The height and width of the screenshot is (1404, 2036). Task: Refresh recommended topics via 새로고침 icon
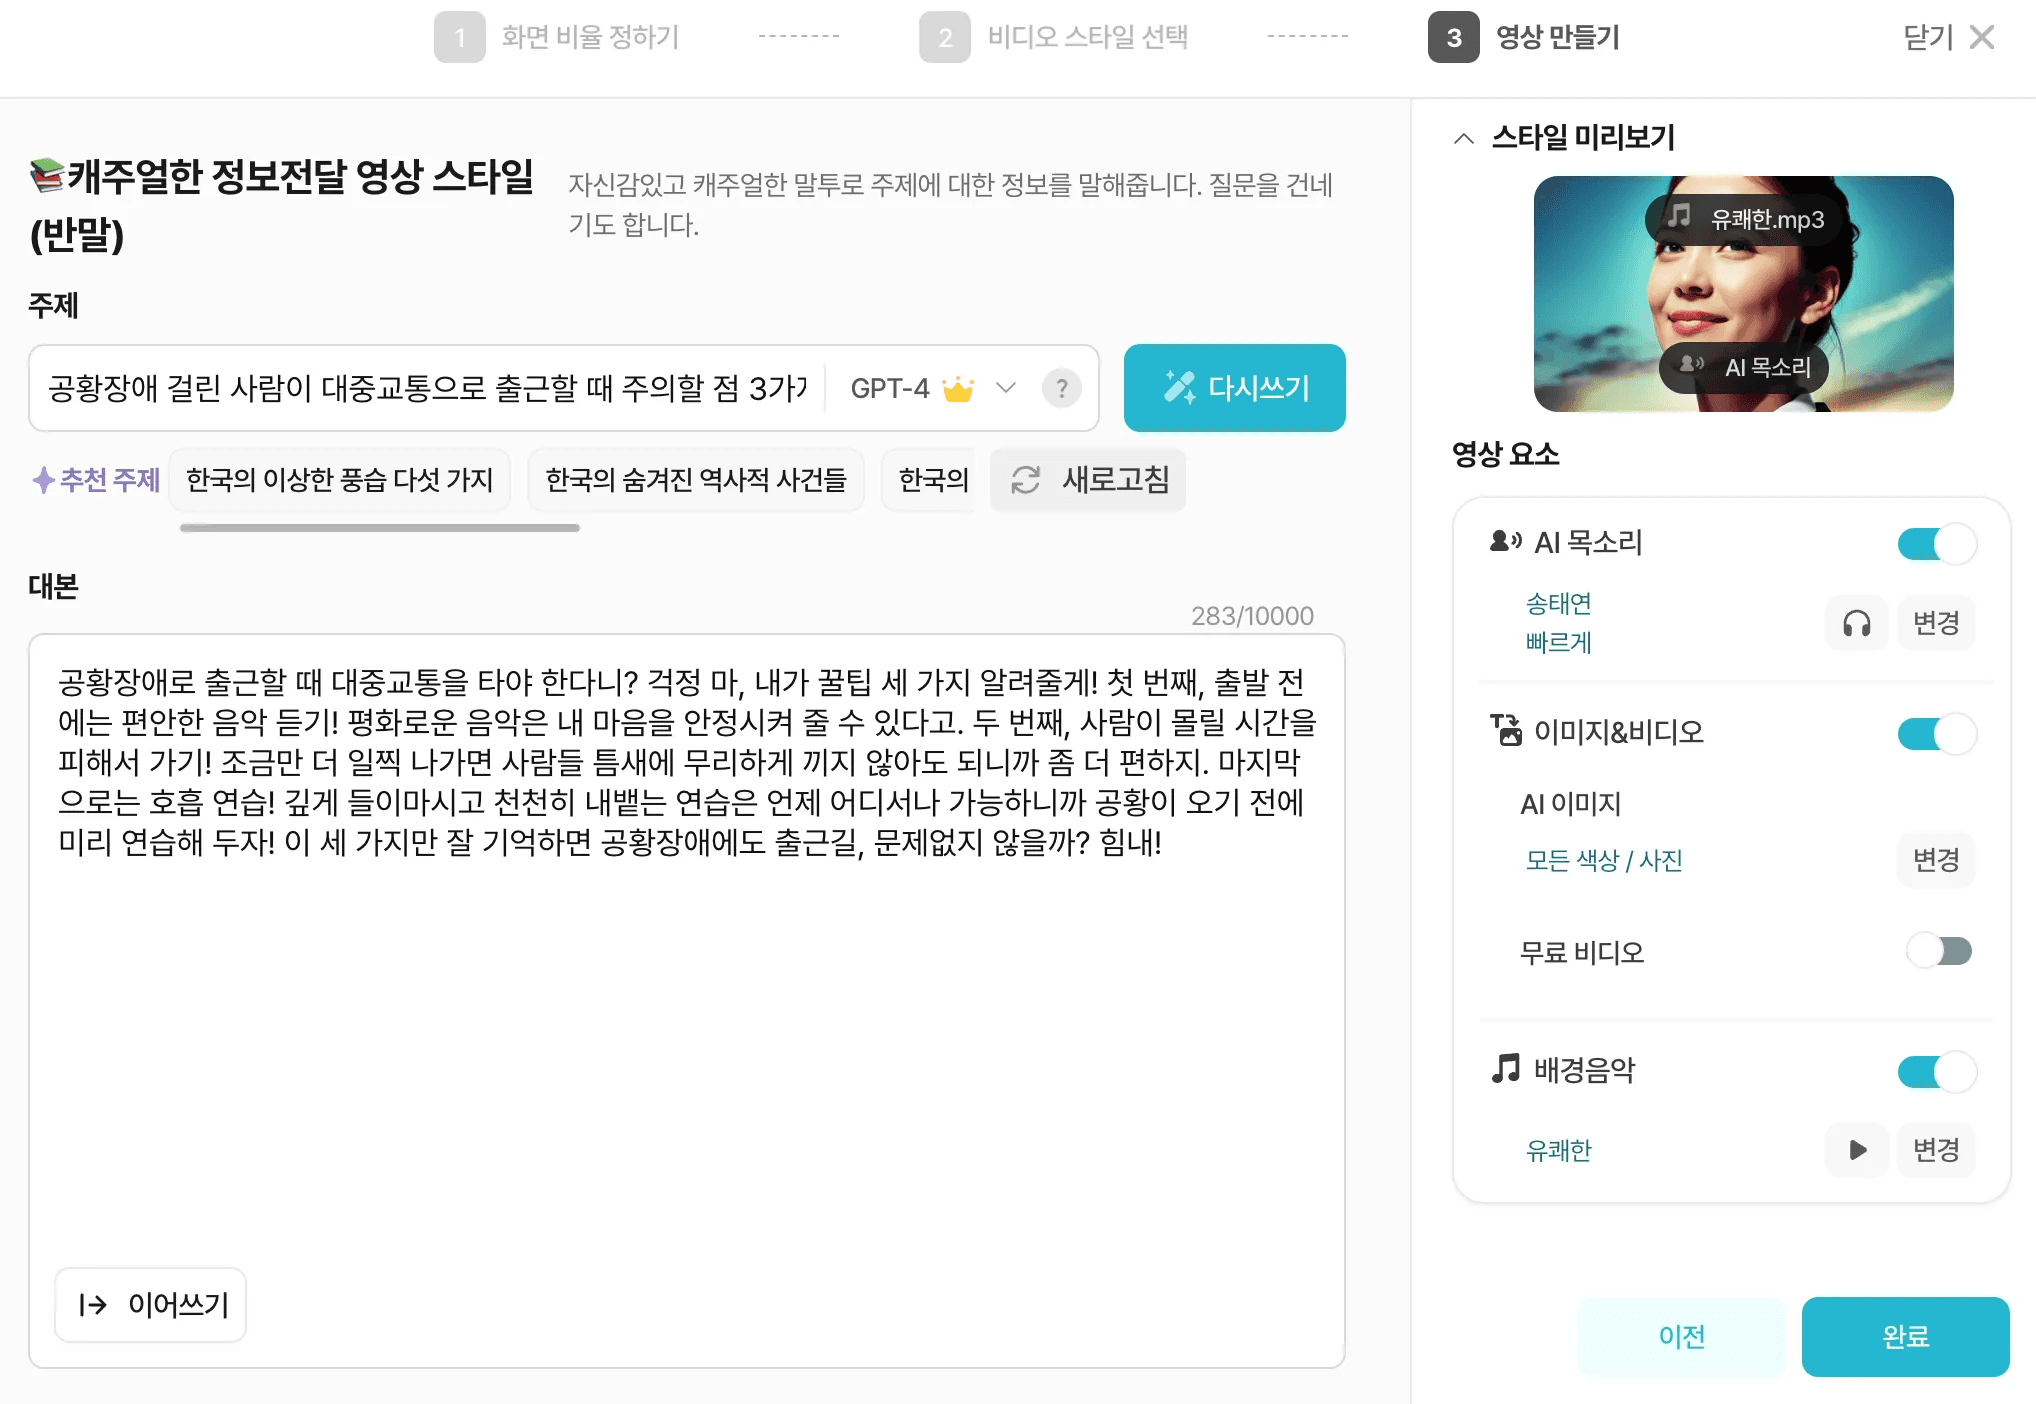[x=1024, y=481]
